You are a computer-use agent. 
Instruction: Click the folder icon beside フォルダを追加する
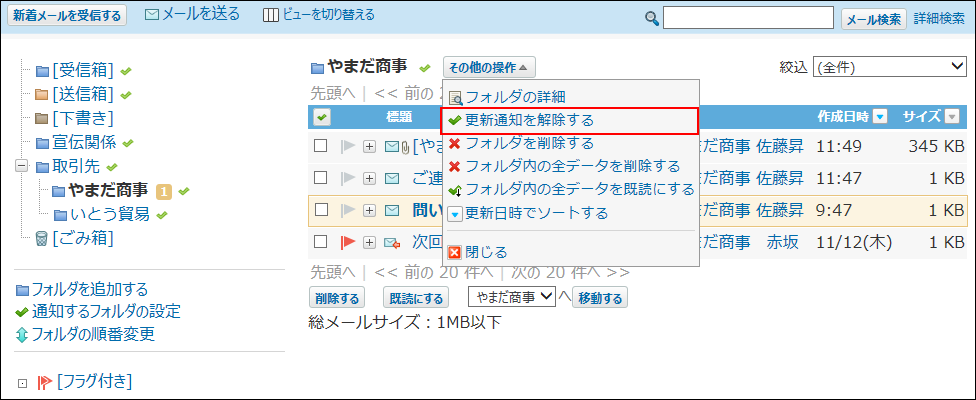click(22, 290)
